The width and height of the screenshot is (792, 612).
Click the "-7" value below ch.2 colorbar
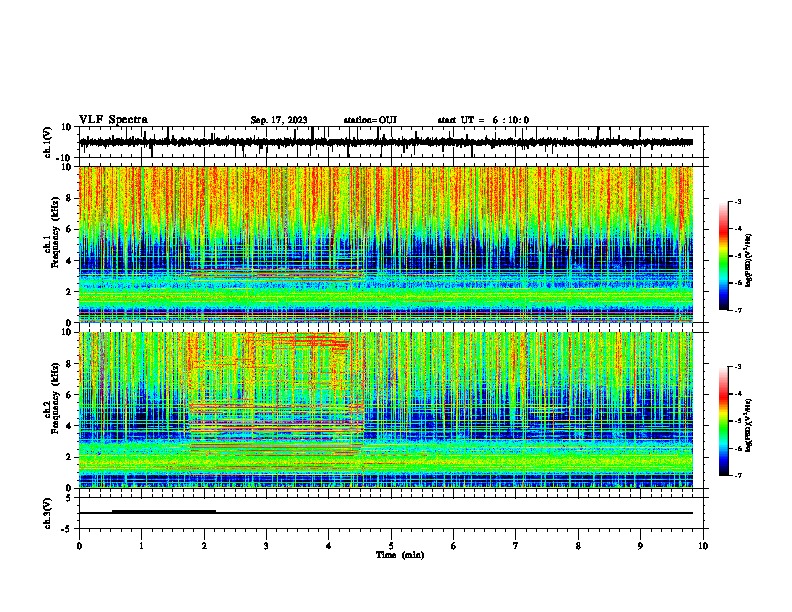pyautogui.click(x=737, y=475)
